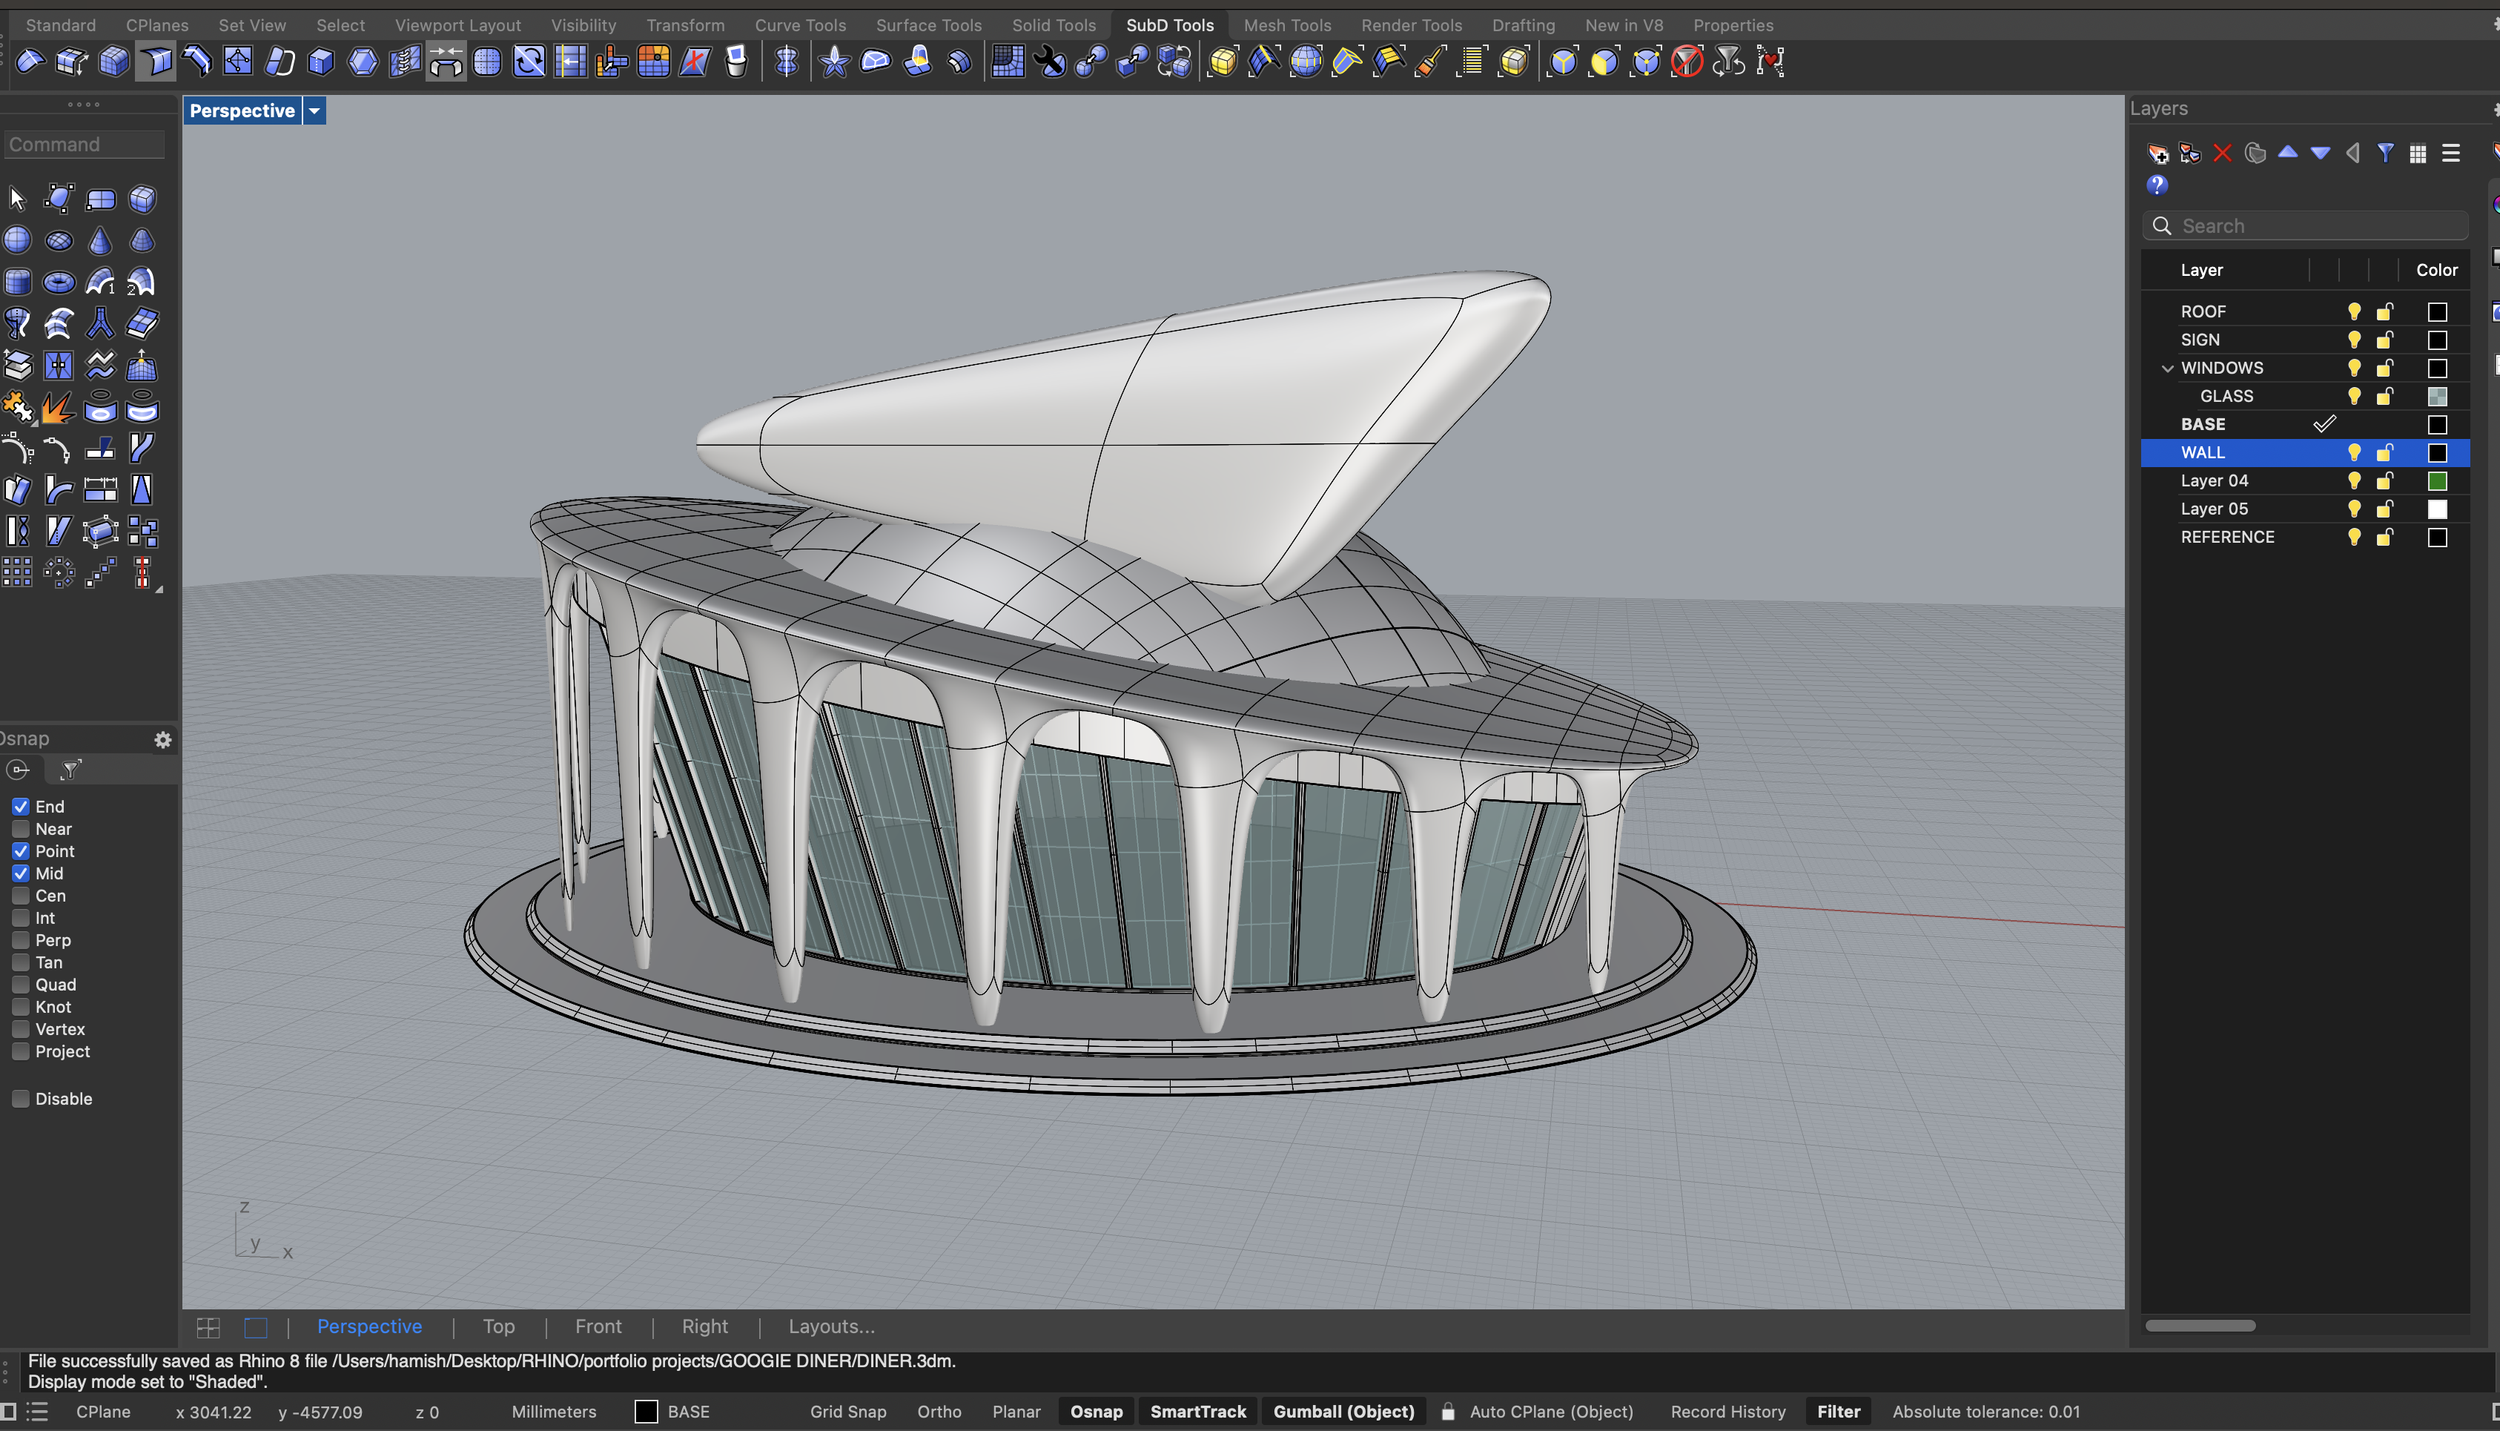Image resolution: width=2500 pixels, height=1431 pixels.
Task: Toggle Ortho mode in the status bar
Action: [x=938, y=1411]
